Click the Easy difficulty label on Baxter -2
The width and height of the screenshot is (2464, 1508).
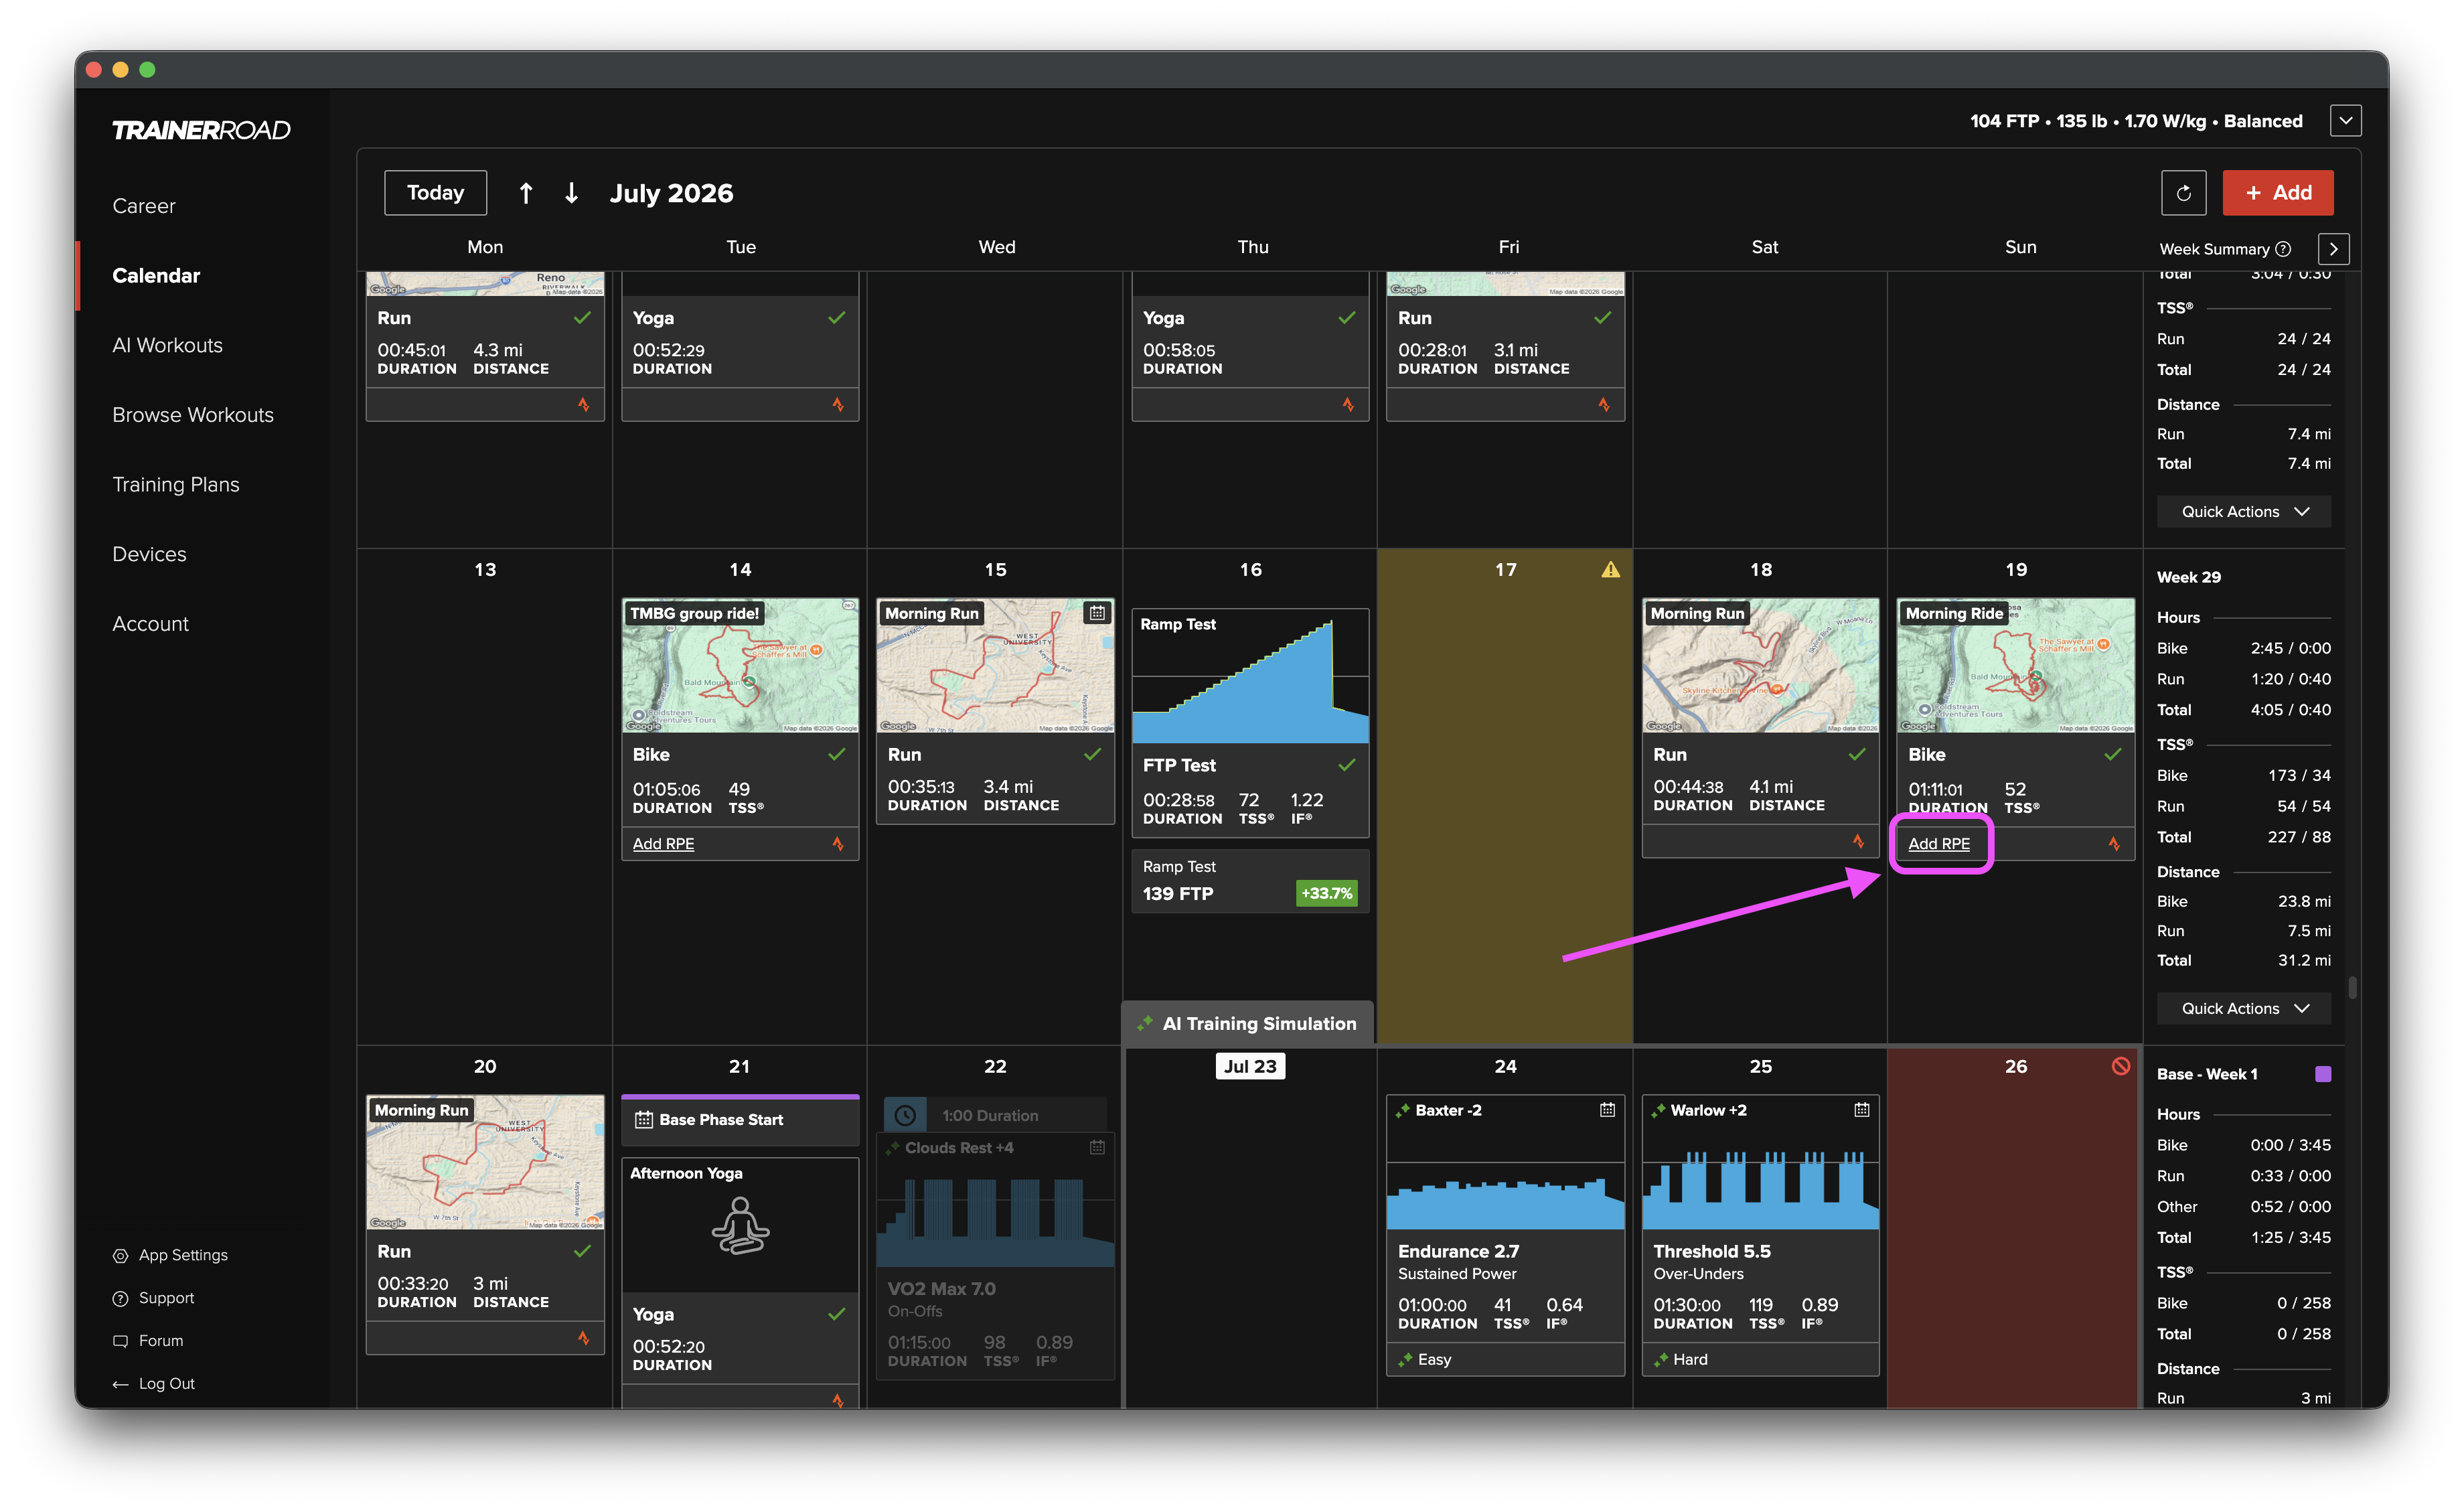click(x=1434, y=1360)
